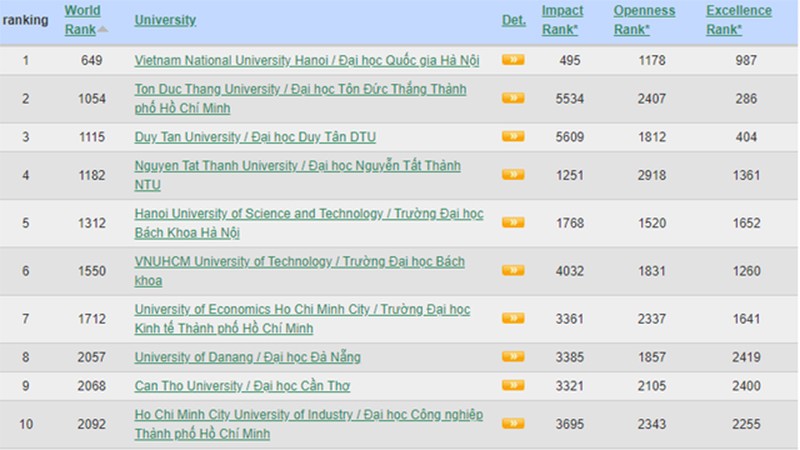800x450 pixels.
Task: Click details icon for Nguyen Tat Thanh University
Action: click(513, 175)
